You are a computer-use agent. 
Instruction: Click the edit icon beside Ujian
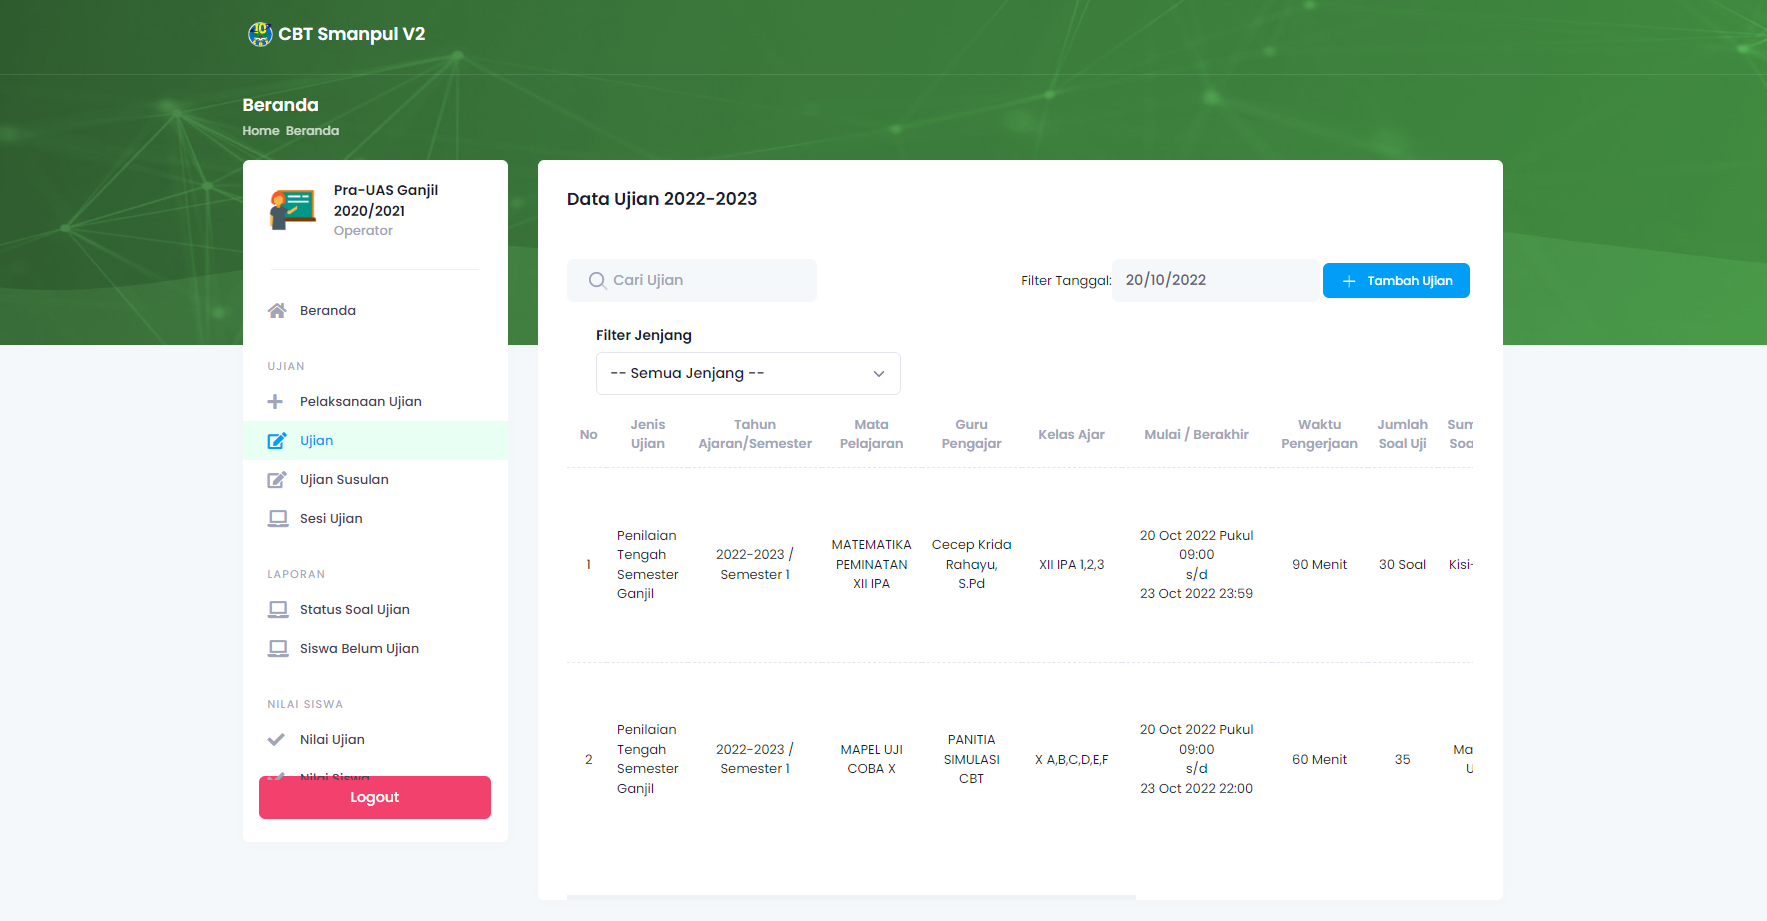click(x=277, y=441)
